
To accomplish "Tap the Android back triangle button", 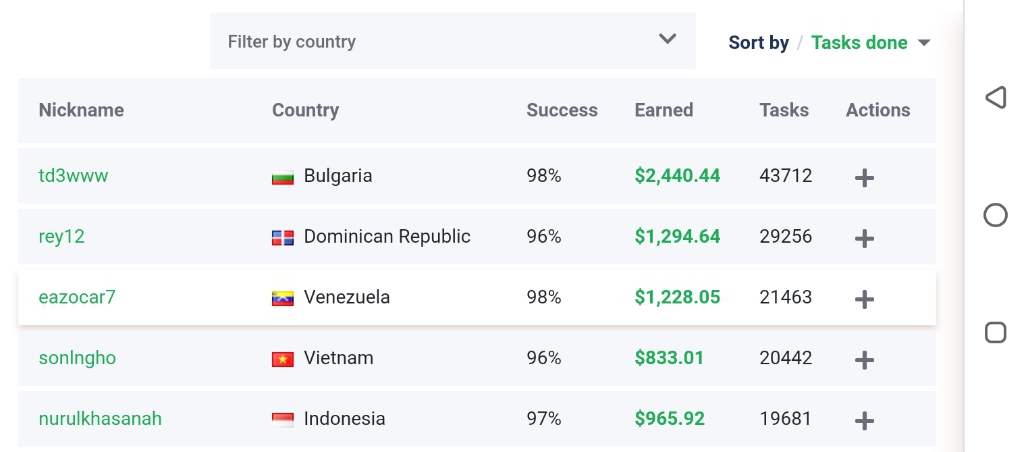I will (995, 97).
